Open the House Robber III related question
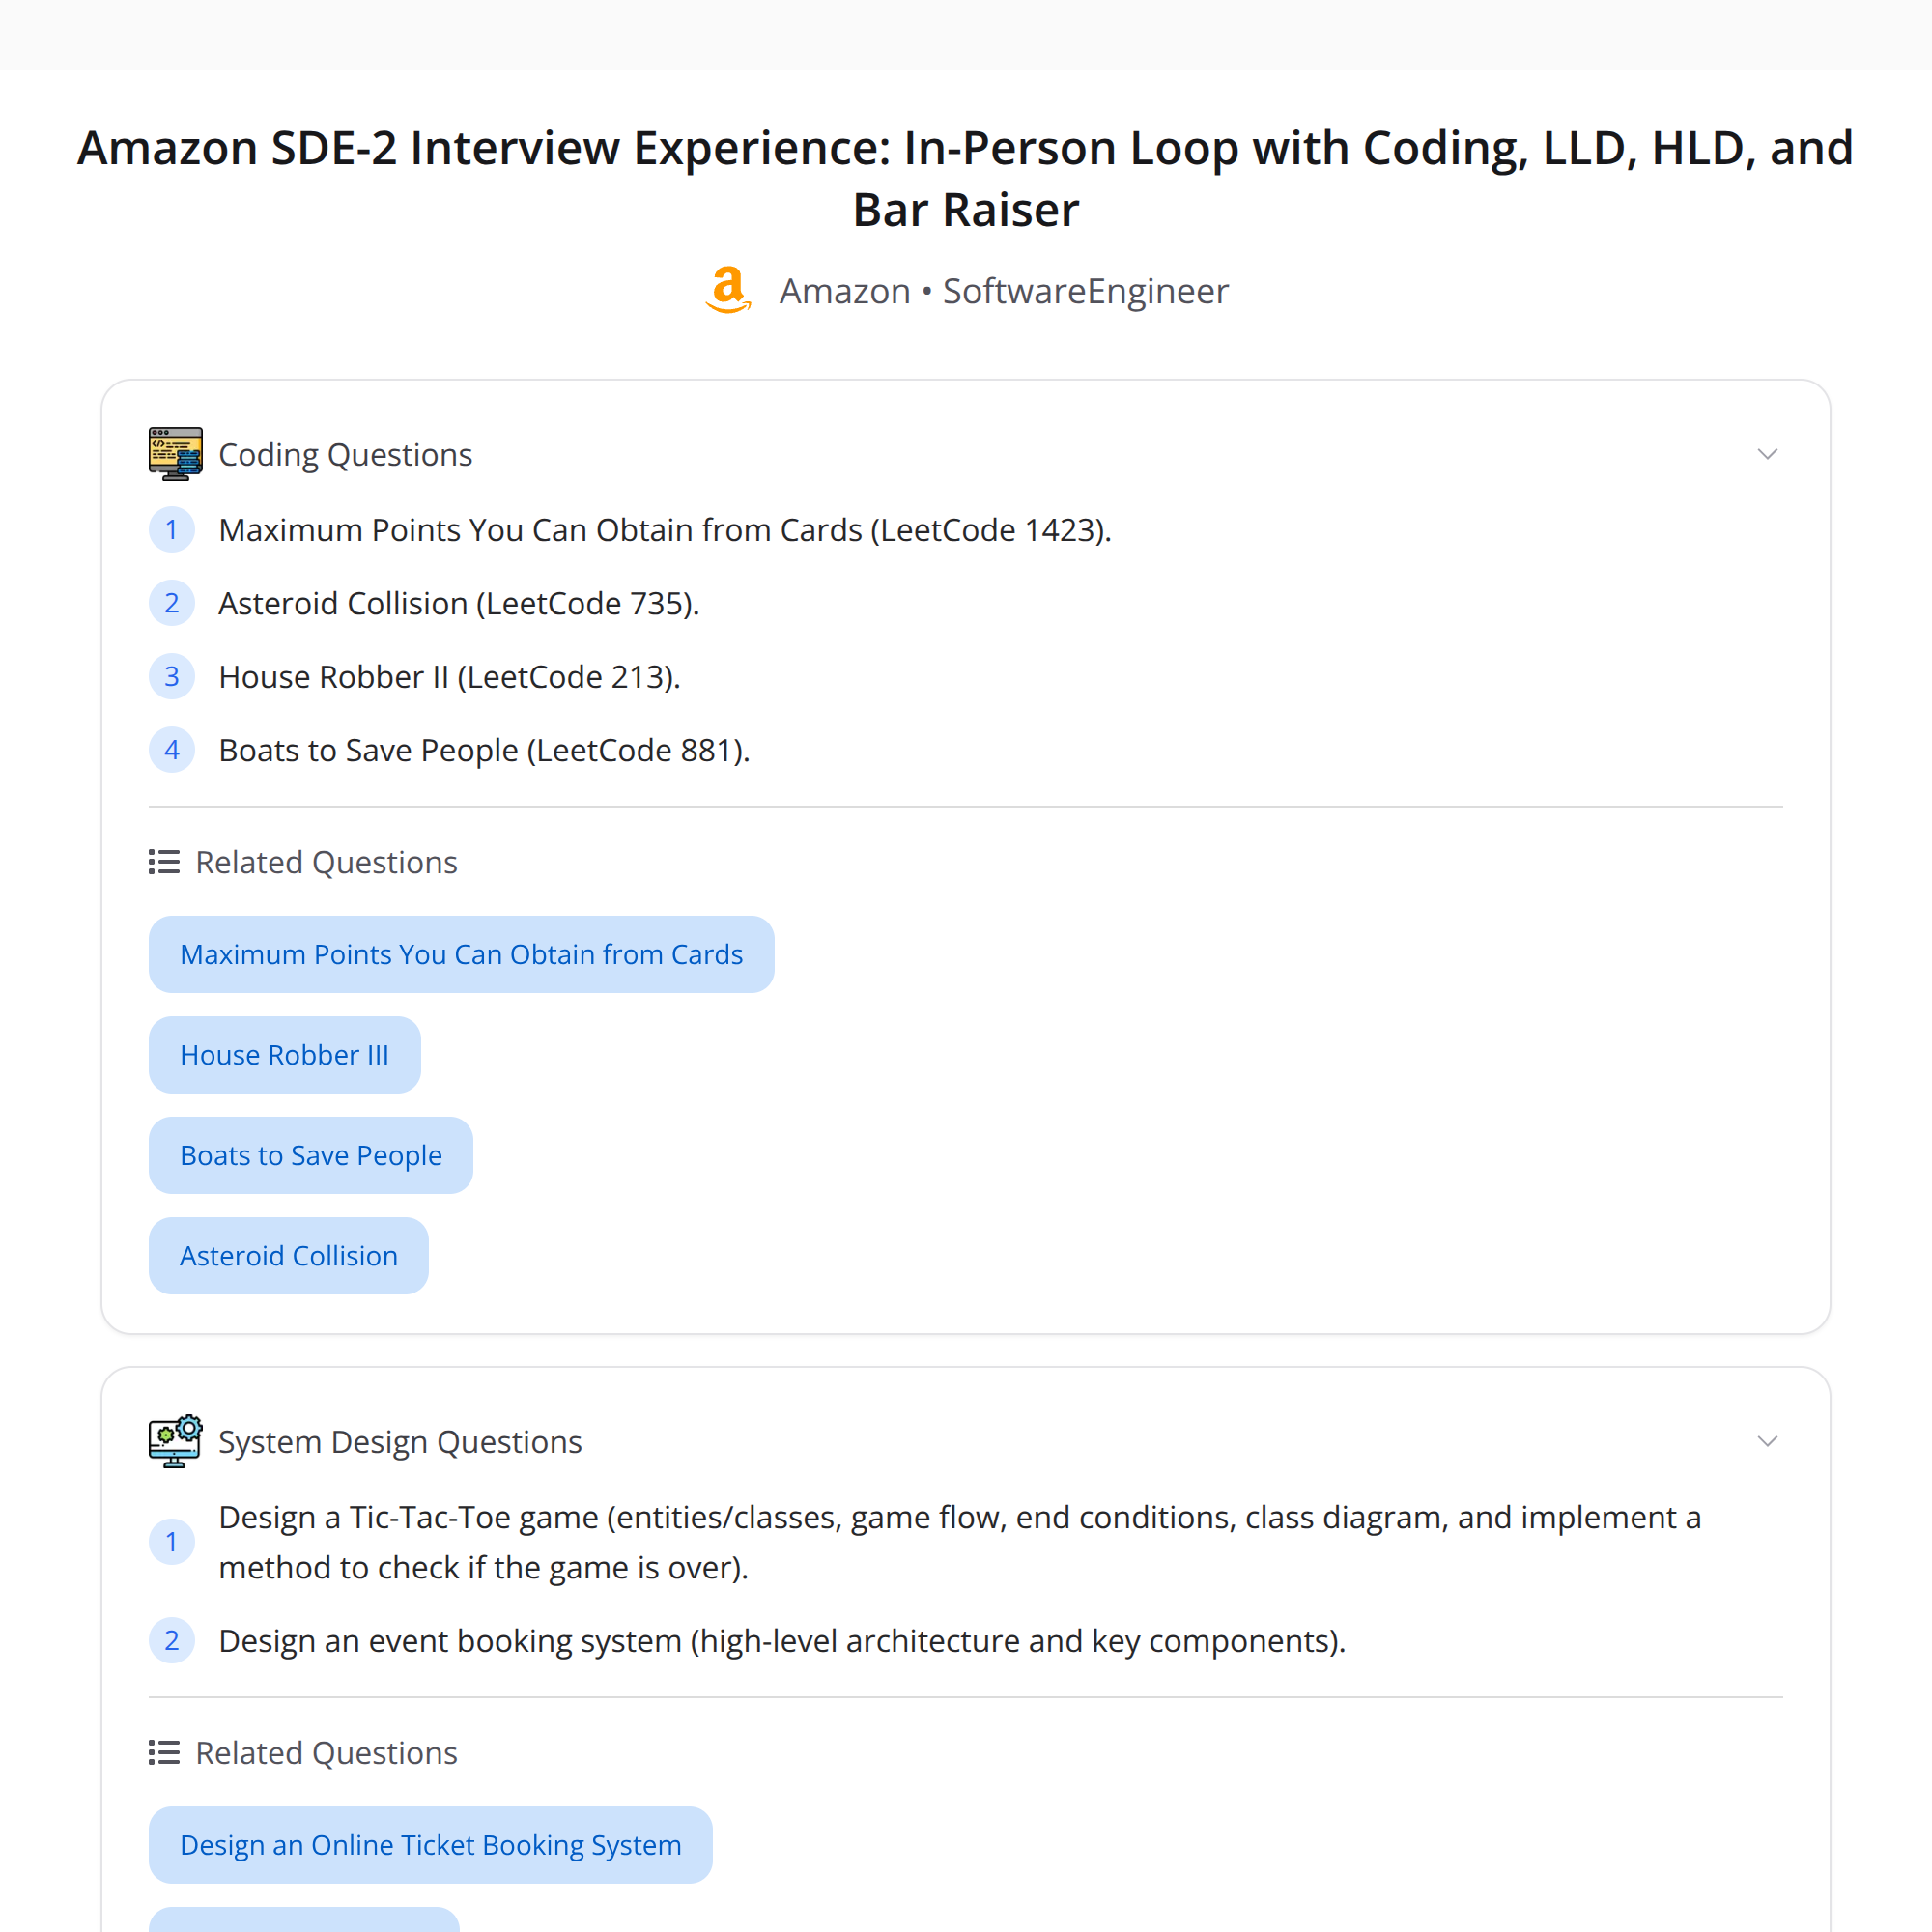The width and height of the screenshot is (1932, 1932). [284, 1054]
